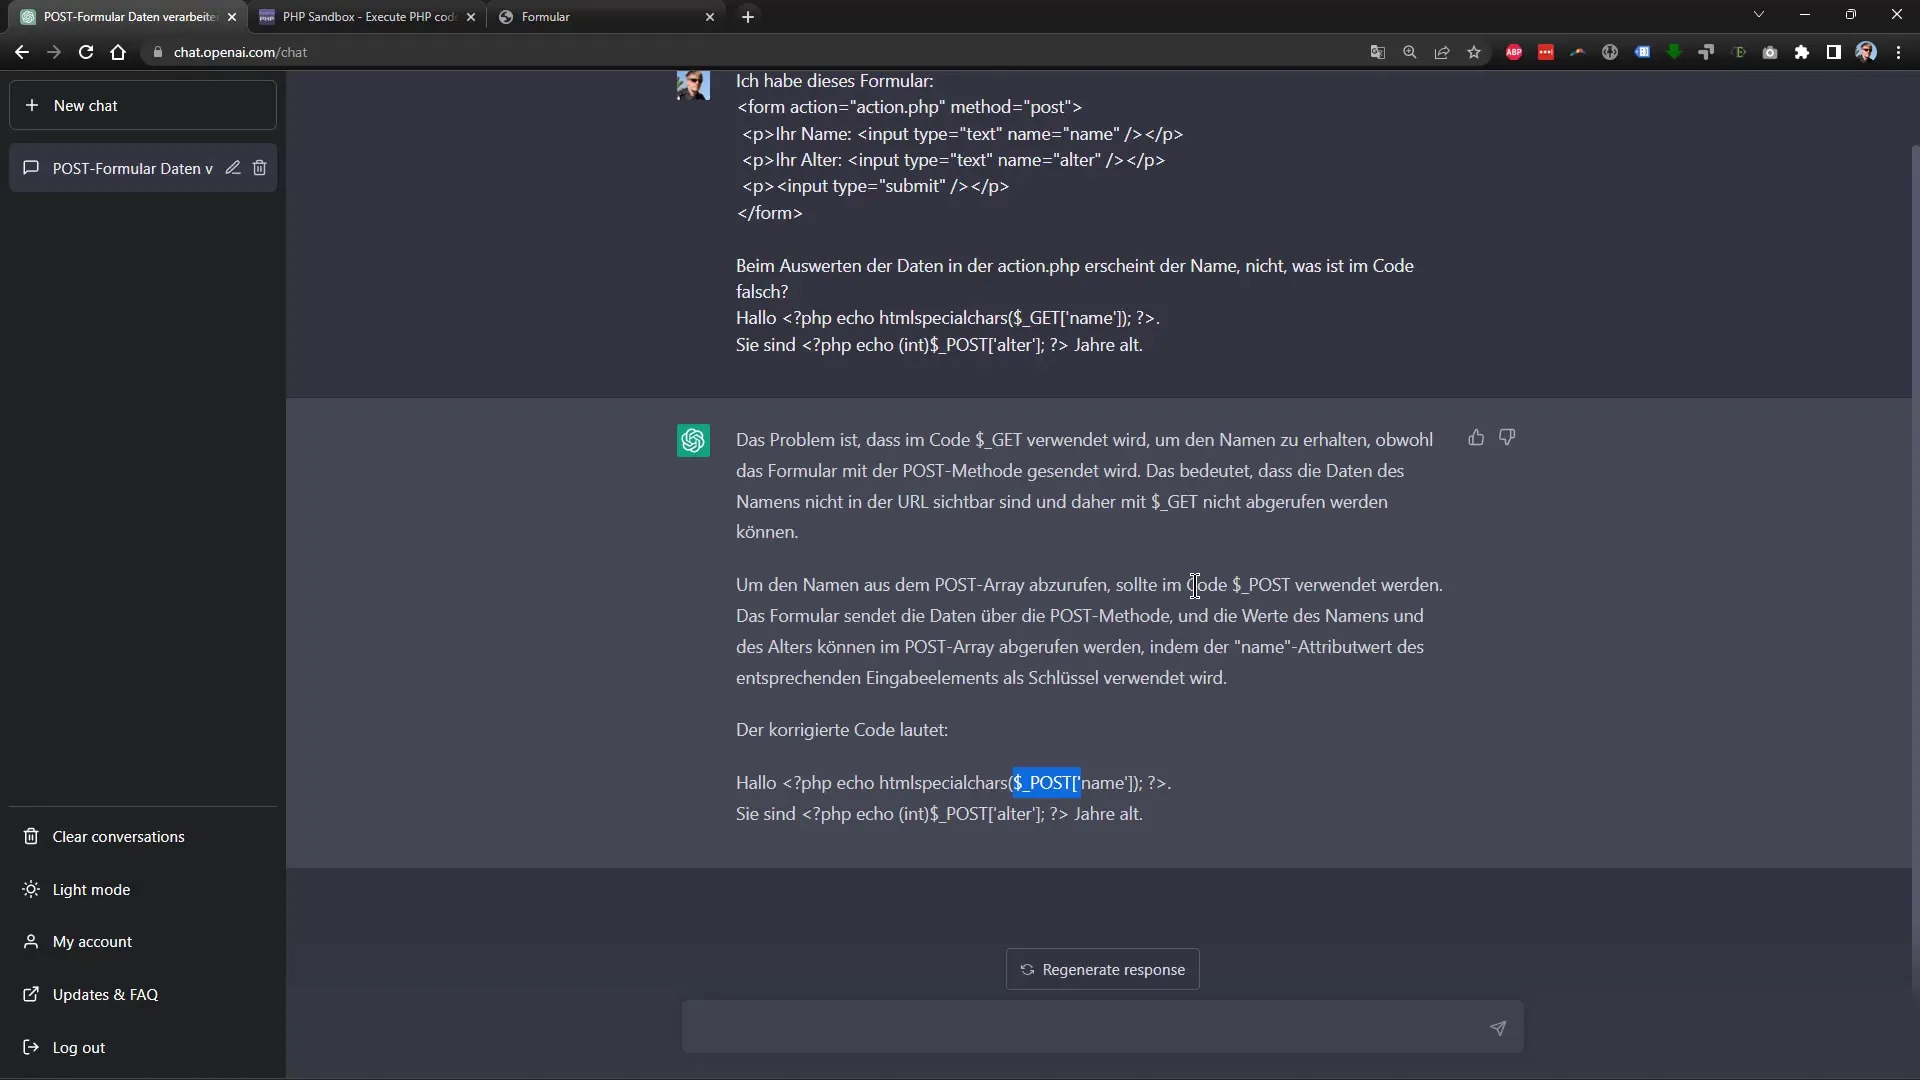This screenshot has width=1920, height=1080.
Task: Open the zoom magnifier in address bar
Action: click(x=1410, y=52)
